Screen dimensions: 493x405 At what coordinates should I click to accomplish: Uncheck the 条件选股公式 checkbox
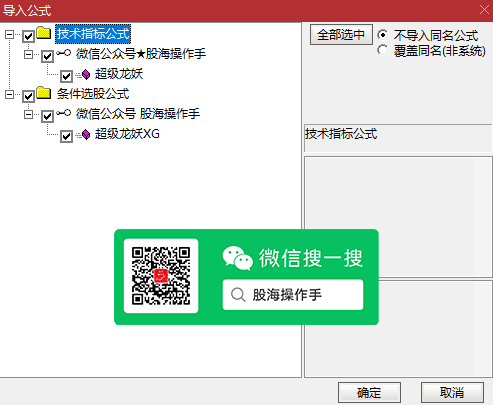tap(28, 96)
